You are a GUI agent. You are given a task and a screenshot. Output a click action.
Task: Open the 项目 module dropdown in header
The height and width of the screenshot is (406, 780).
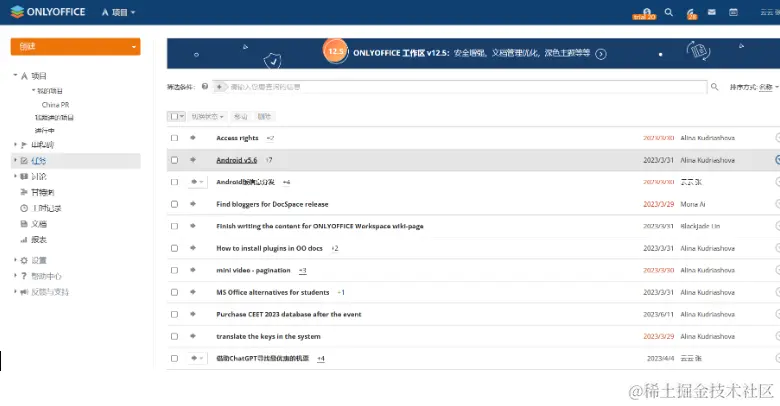pos(118,12)
